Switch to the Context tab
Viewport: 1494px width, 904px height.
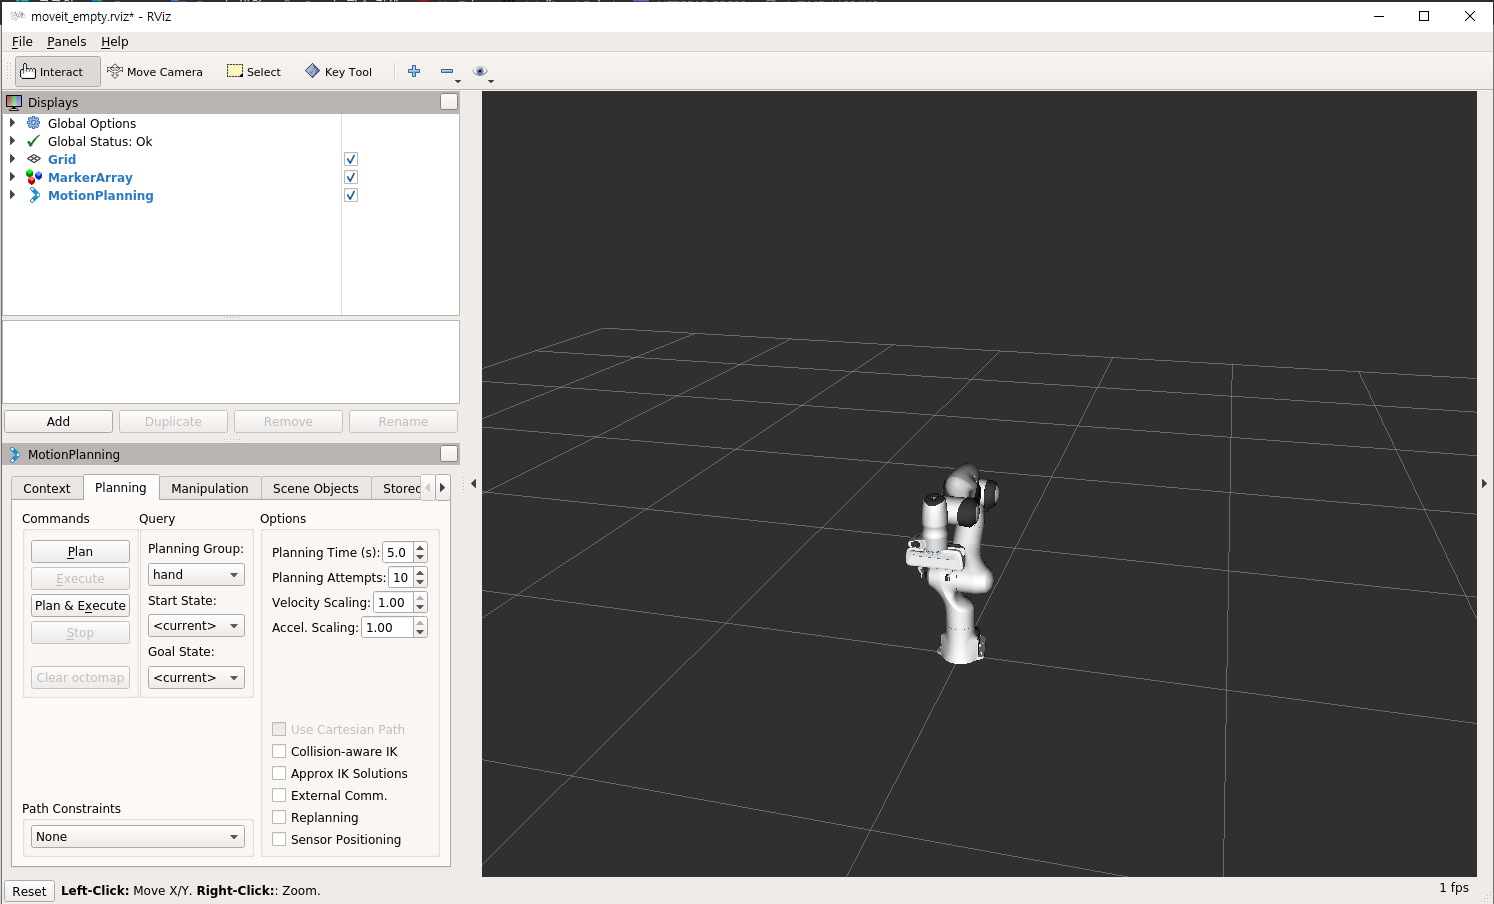point(47,489)
